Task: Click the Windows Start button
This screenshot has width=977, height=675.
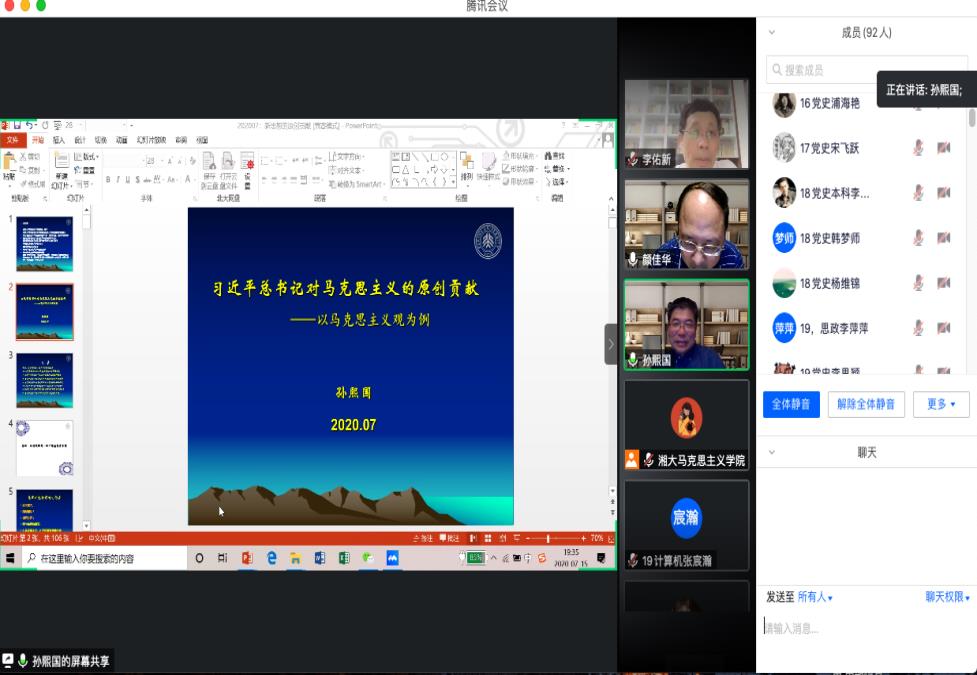Action: (10, 558)
